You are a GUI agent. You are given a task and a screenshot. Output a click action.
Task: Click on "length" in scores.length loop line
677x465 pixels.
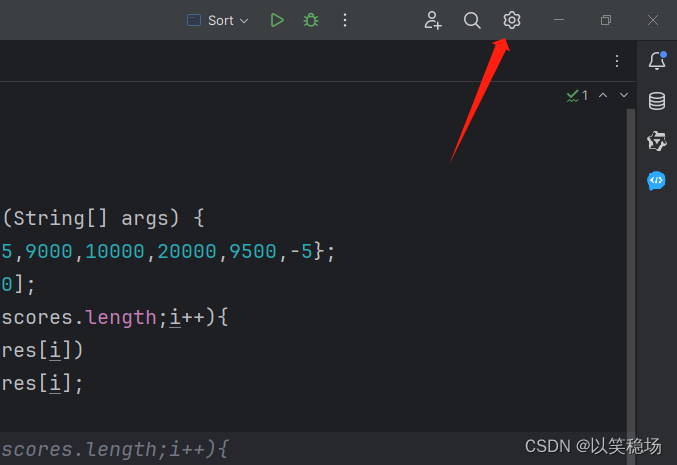pos(120,318)
